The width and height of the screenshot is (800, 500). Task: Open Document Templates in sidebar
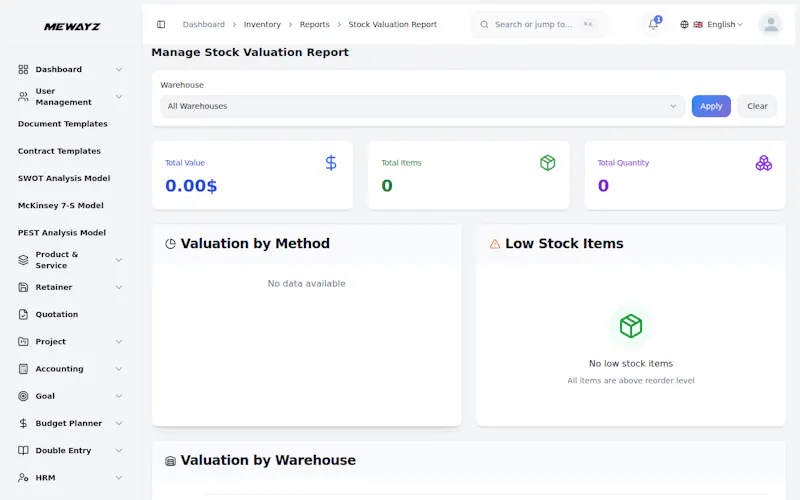coord(63,124)
